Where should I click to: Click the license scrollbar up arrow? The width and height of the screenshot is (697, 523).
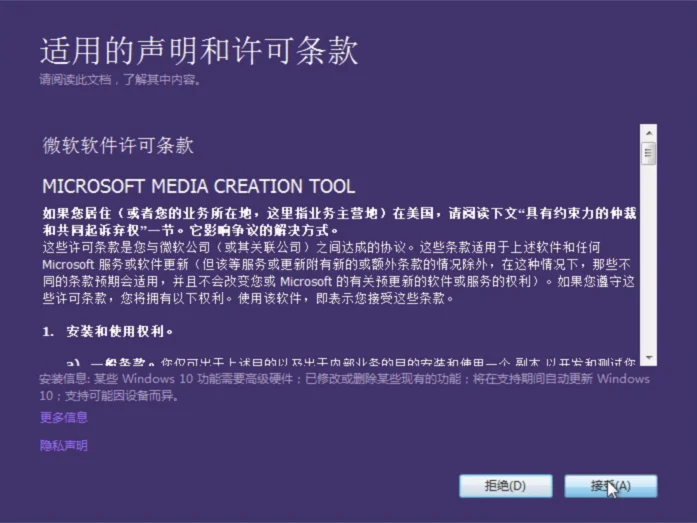[649, 133]
